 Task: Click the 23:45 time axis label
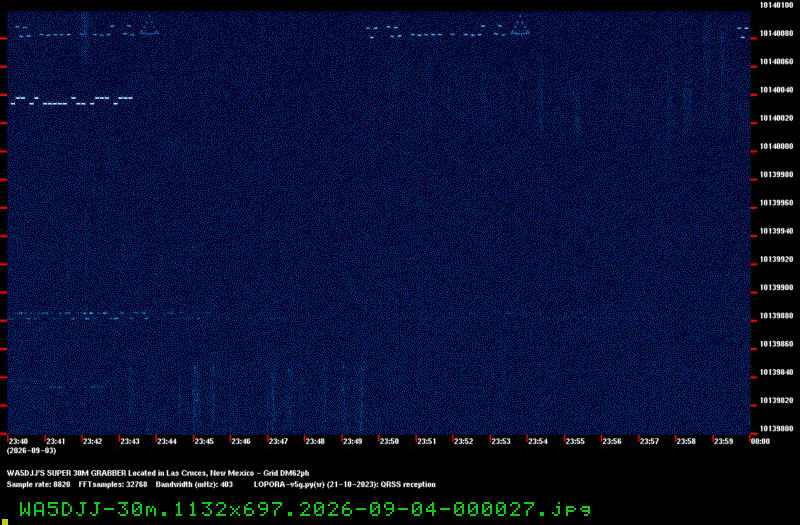(204, 441)
